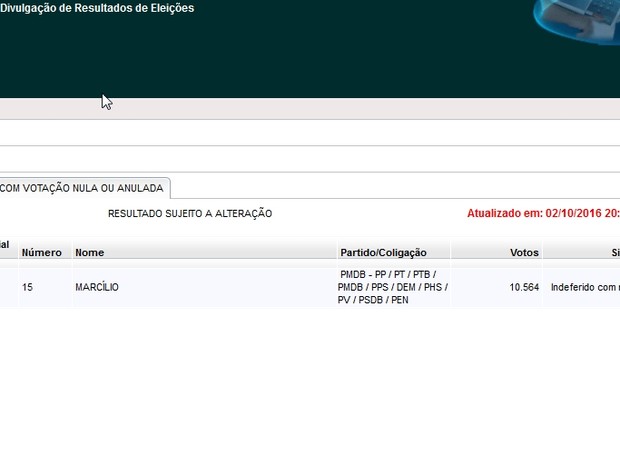
Task: Click the 'Divulgação de Resultados de Eleições' title
Action: [98, 8]
